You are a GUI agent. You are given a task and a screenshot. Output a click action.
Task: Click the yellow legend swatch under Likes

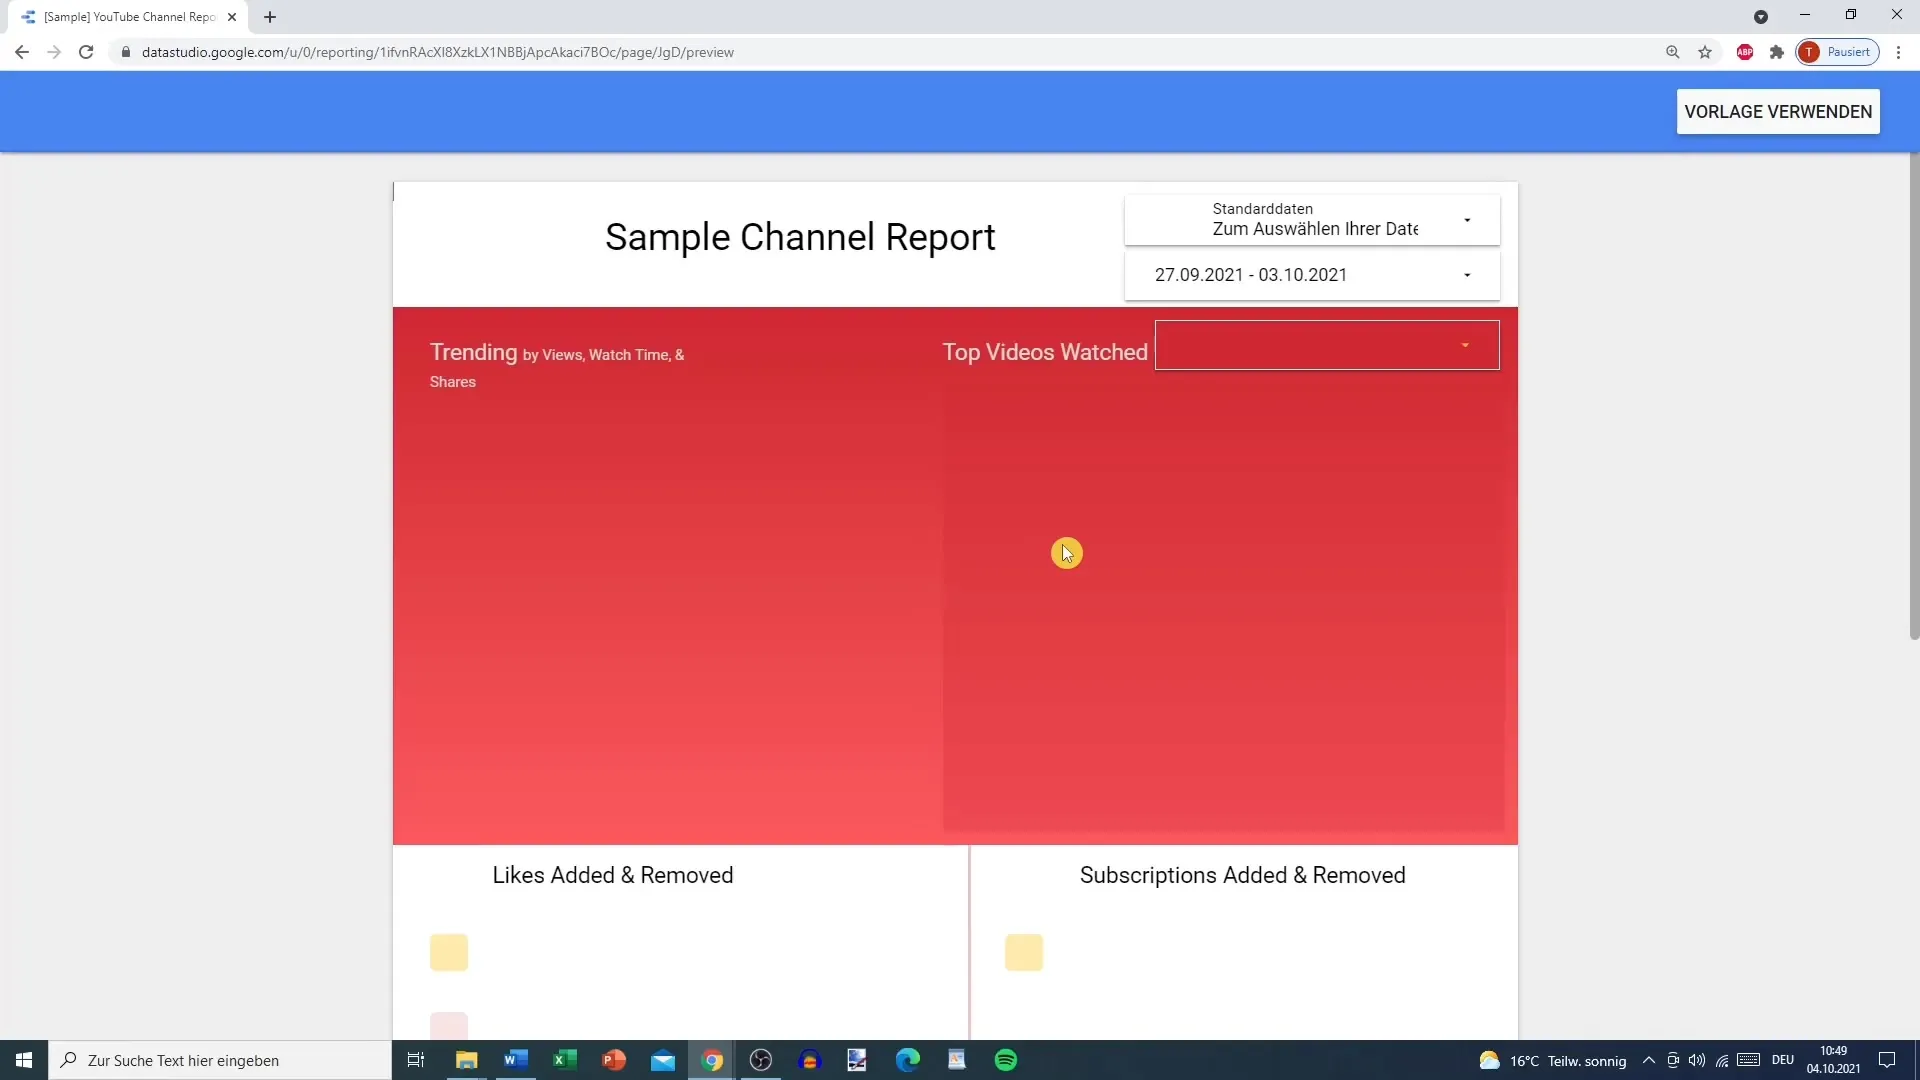point(449,952)
